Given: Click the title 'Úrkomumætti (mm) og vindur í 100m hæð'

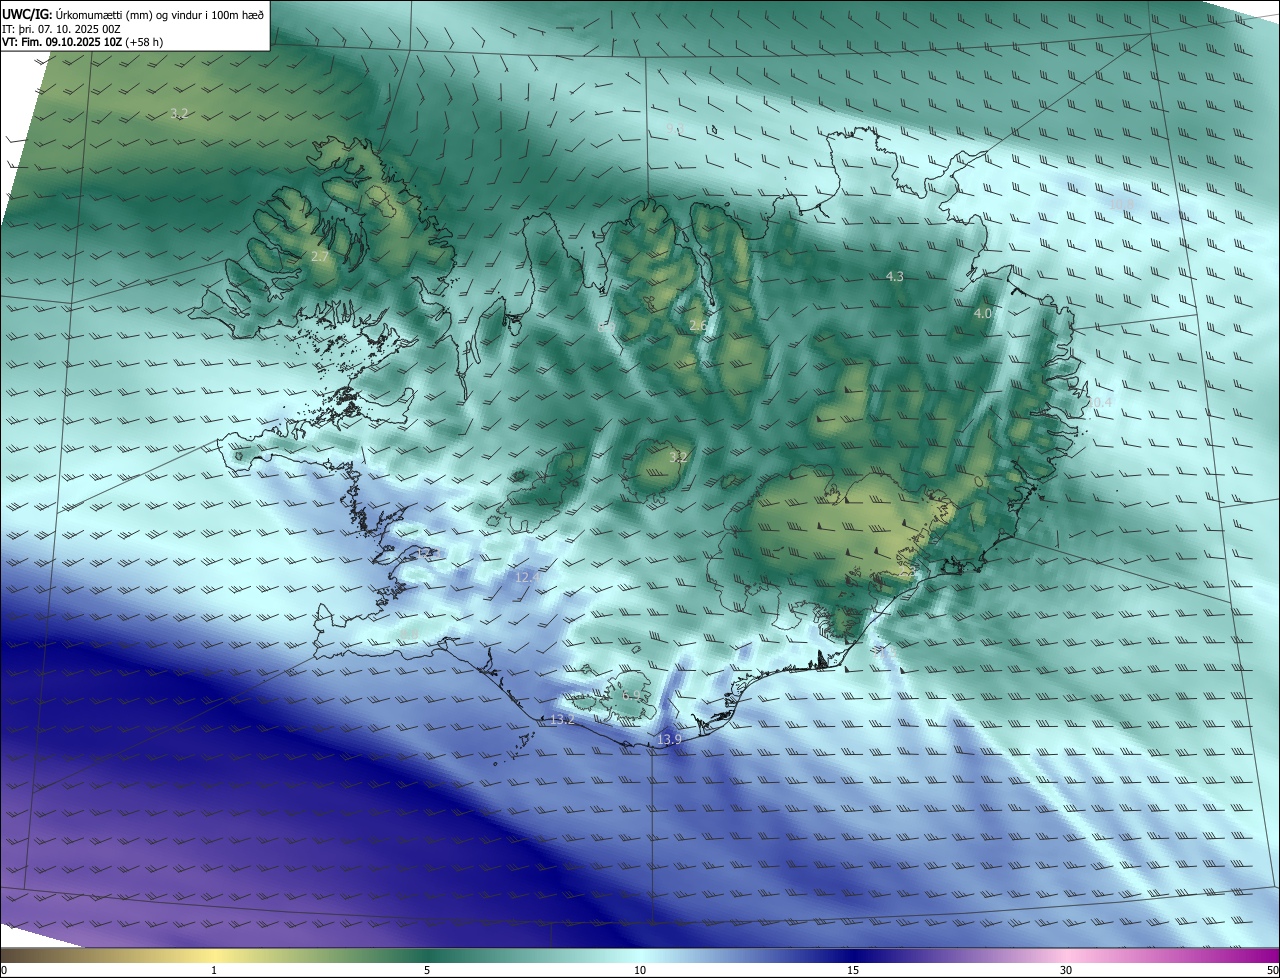Looking at the screenshot, I should point(160,15).
